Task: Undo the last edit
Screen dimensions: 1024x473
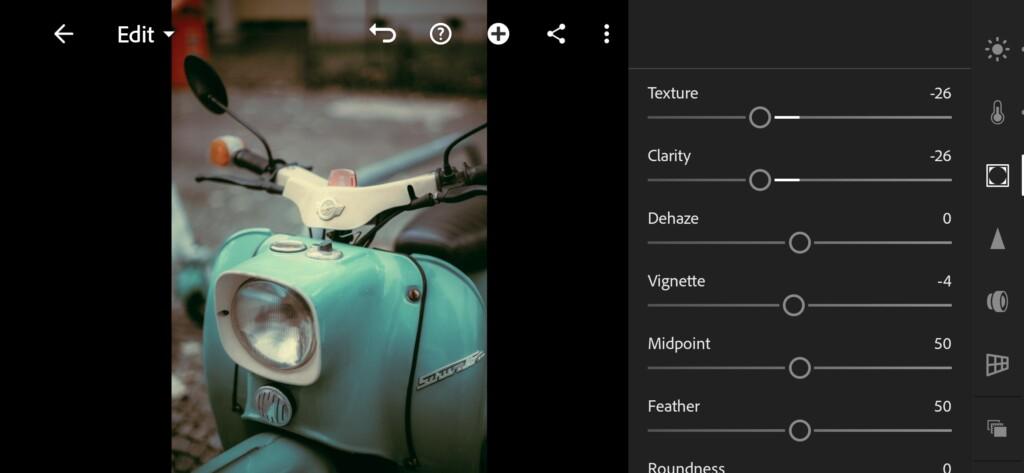Action: coord(383,34)
